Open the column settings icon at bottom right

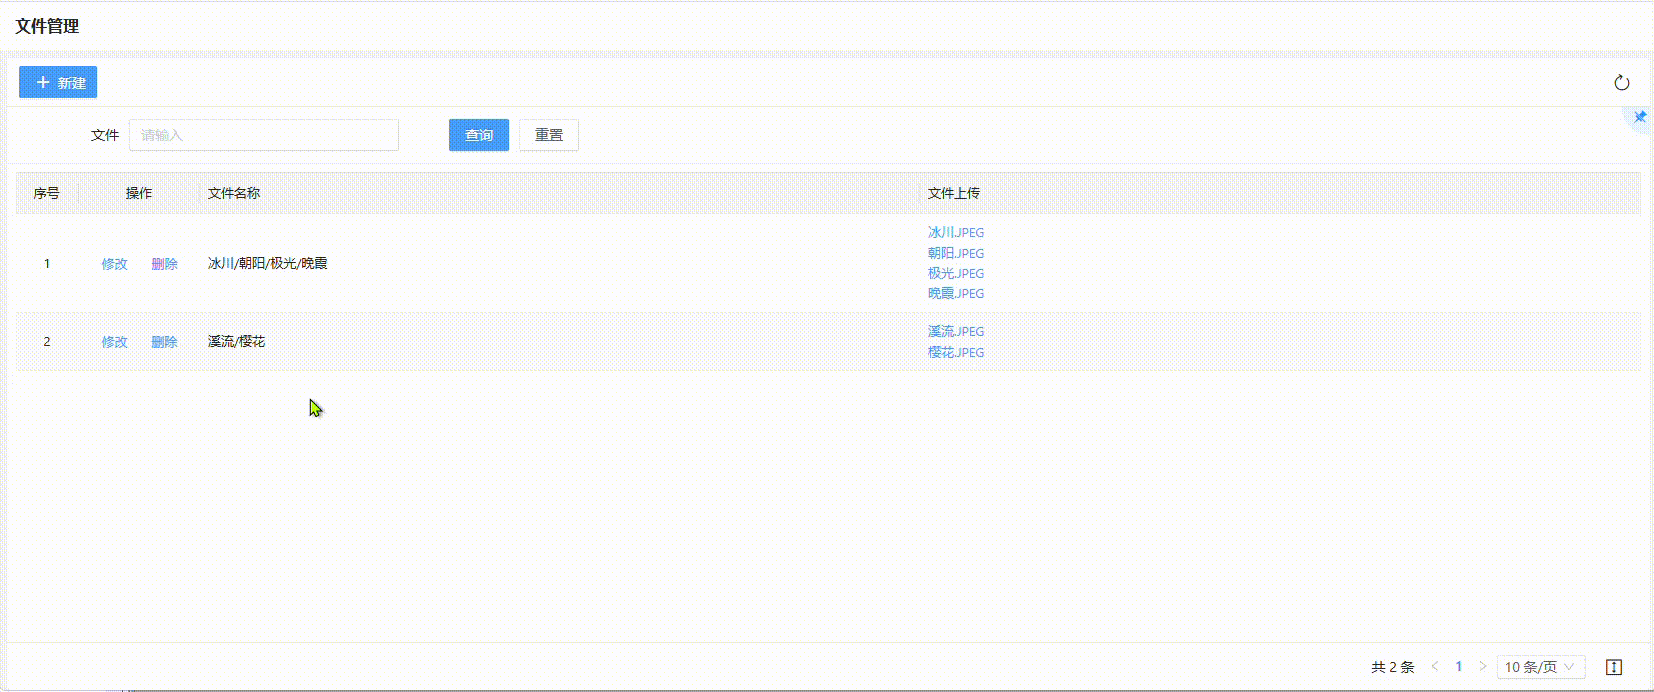(x=1613, y=667)
